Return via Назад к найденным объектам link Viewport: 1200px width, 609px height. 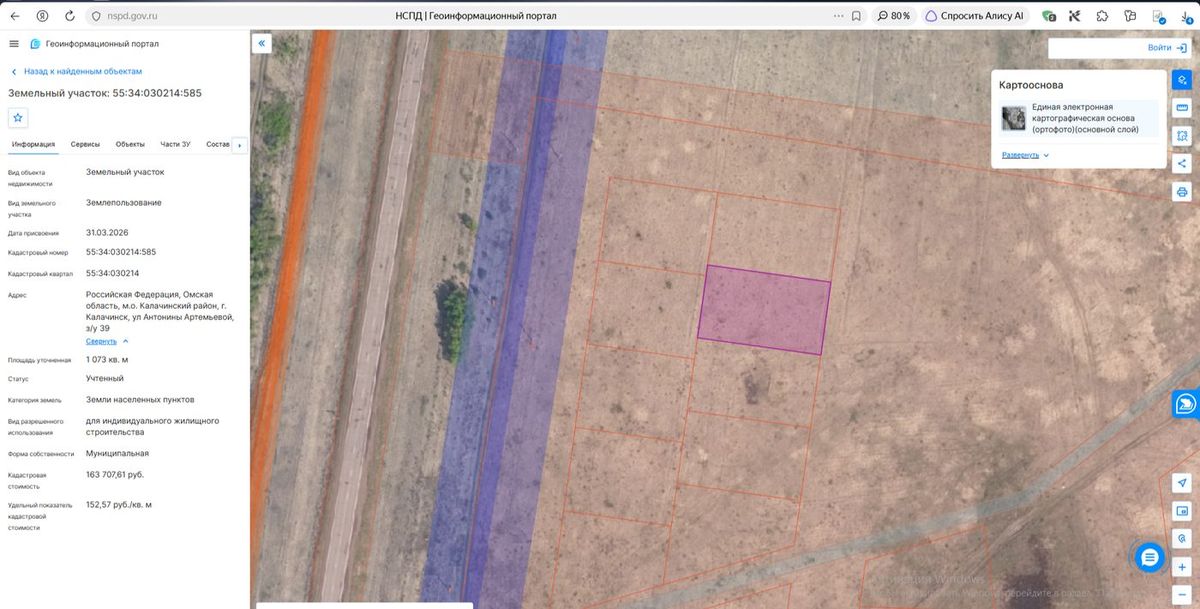76,71
